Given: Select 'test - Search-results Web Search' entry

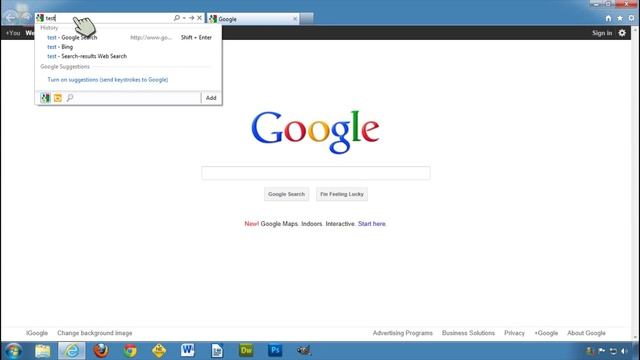Looking at the screenshot, I should pyautogui.click(x=129, y=56).
